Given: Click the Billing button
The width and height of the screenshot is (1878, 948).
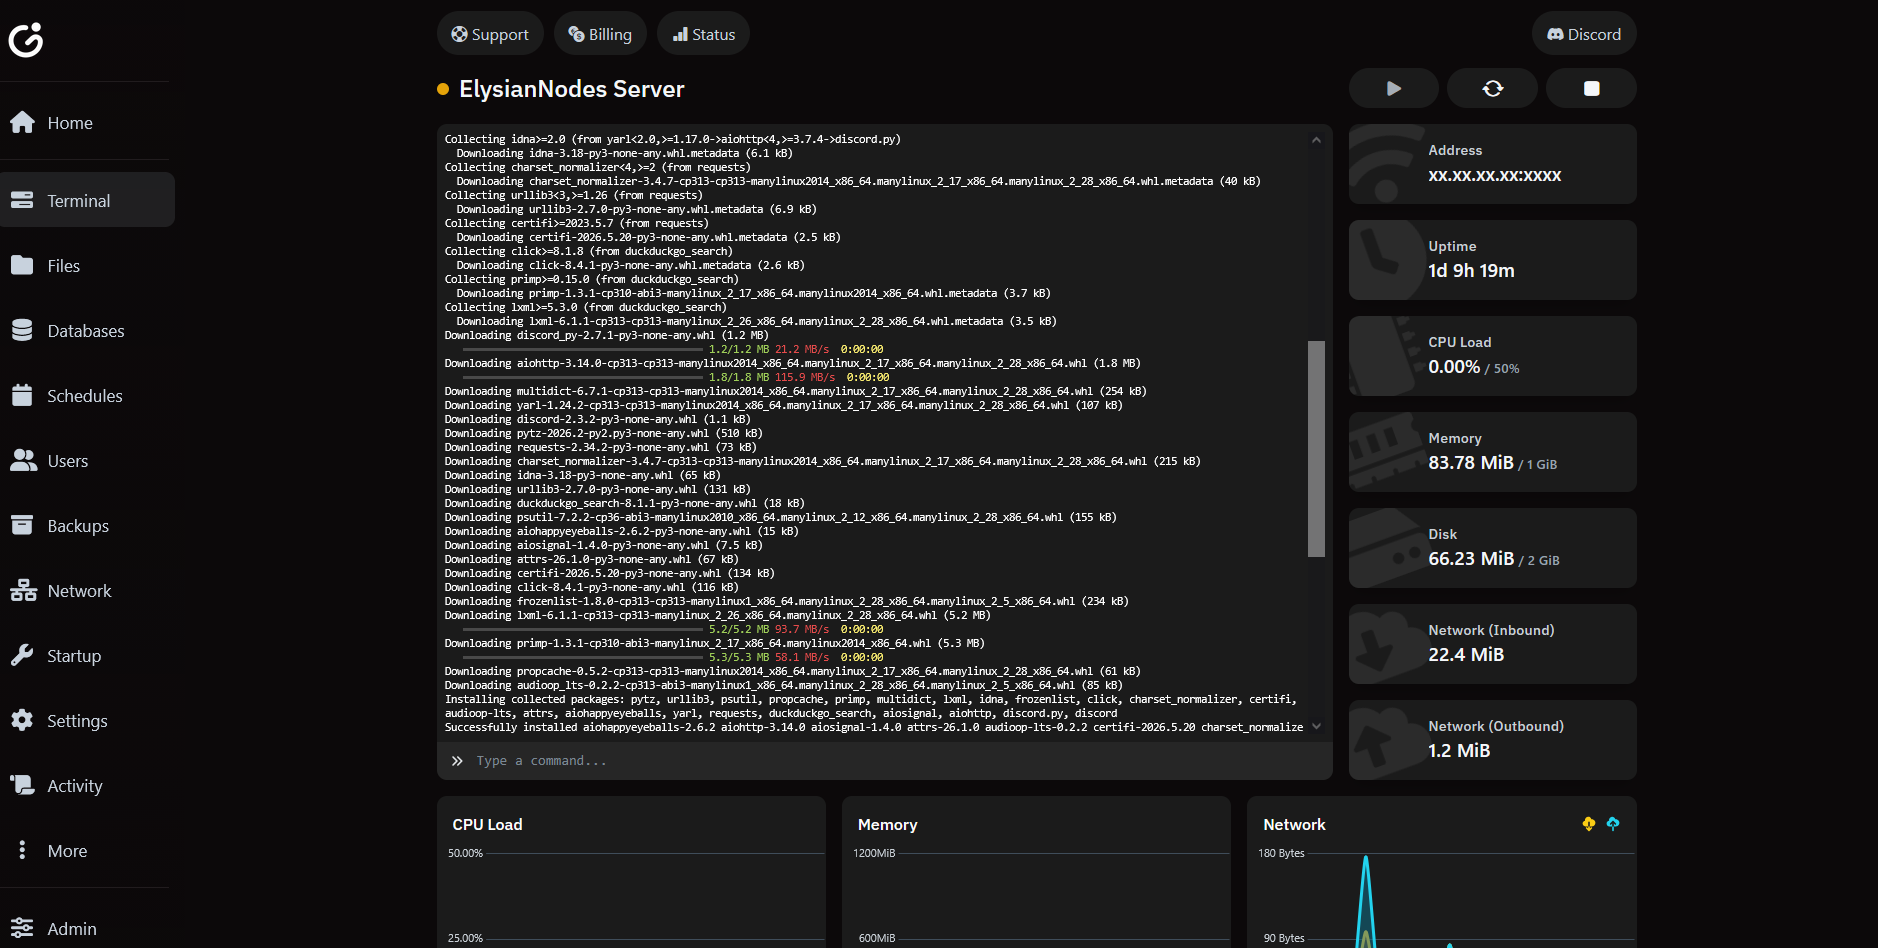Looking at the screenshot, I should (600, 34).
